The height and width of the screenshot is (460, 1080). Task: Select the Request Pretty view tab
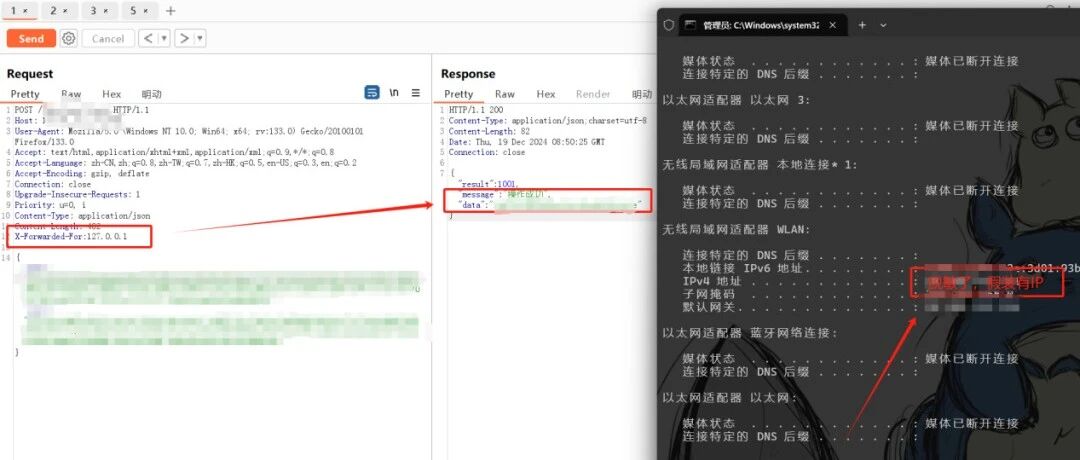pyautogui.click(x=25, y=94)
